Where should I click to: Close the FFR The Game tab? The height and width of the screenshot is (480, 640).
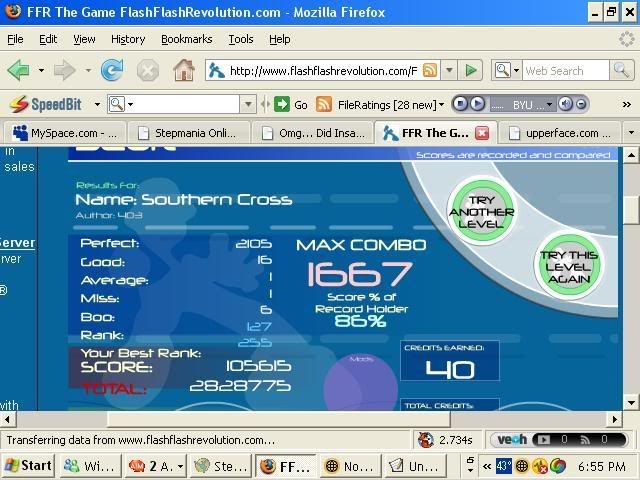point(482,133)
